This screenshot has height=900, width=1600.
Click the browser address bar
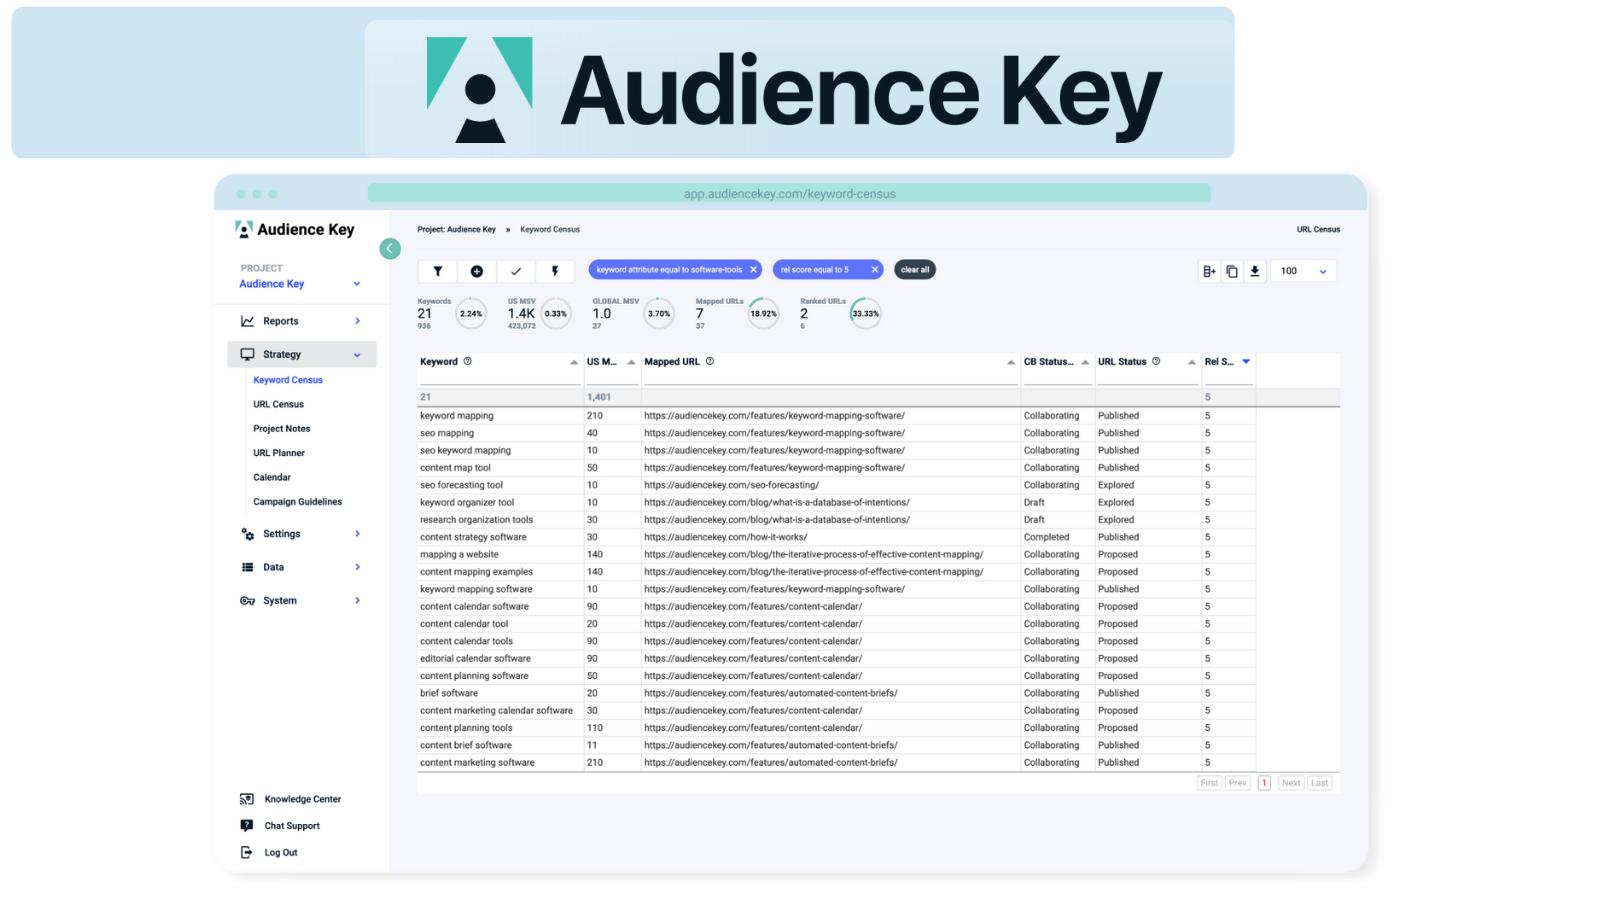click(x=789, y=194)
